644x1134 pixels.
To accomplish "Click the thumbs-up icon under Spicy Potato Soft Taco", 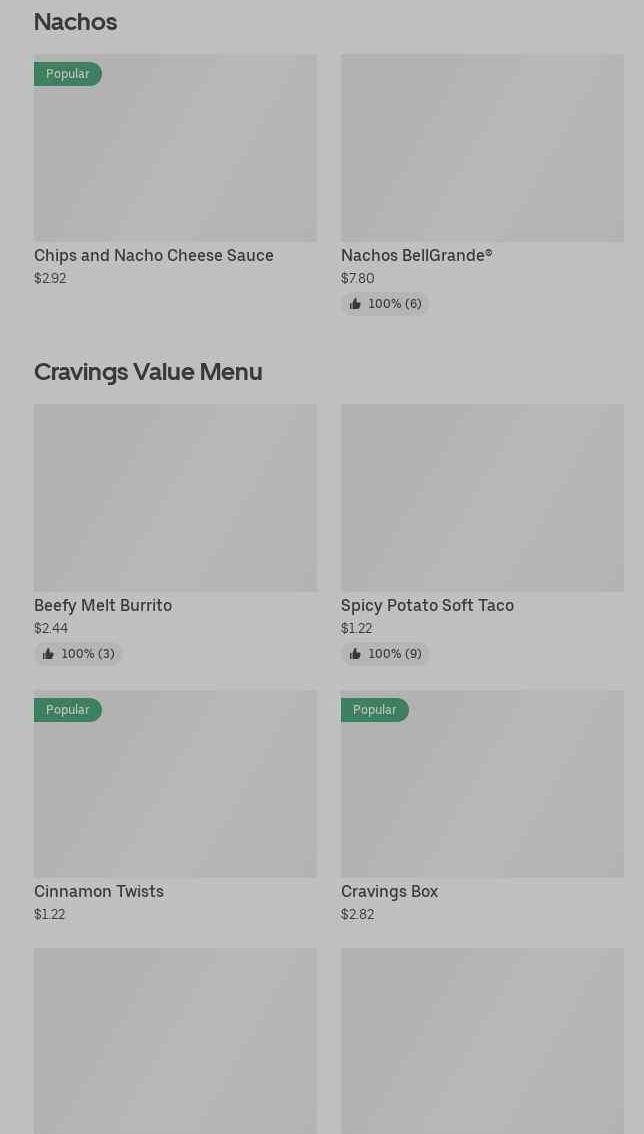I will point(355,654).
